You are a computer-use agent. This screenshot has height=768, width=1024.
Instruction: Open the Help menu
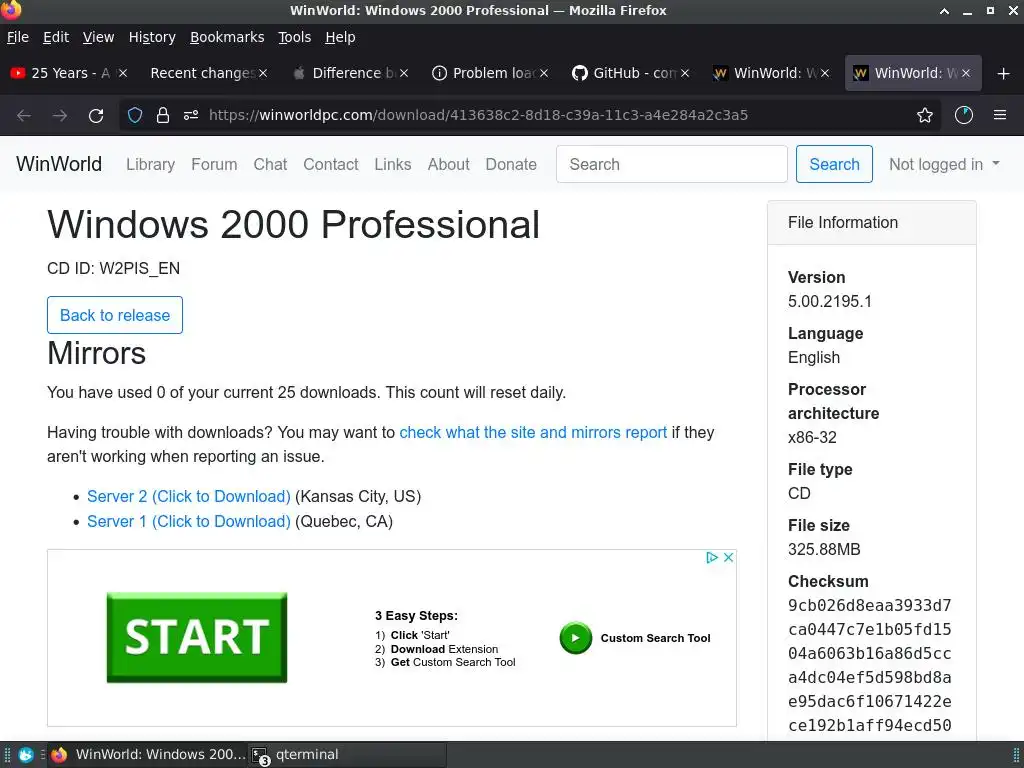coord(340,37)
